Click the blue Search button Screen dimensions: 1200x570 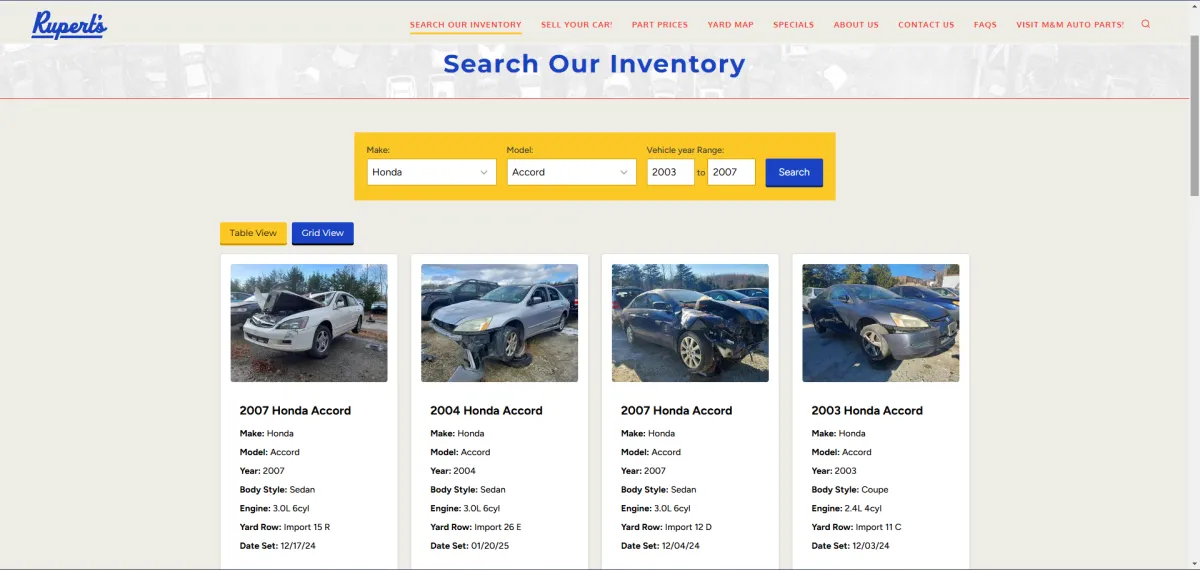click(794, 172)
